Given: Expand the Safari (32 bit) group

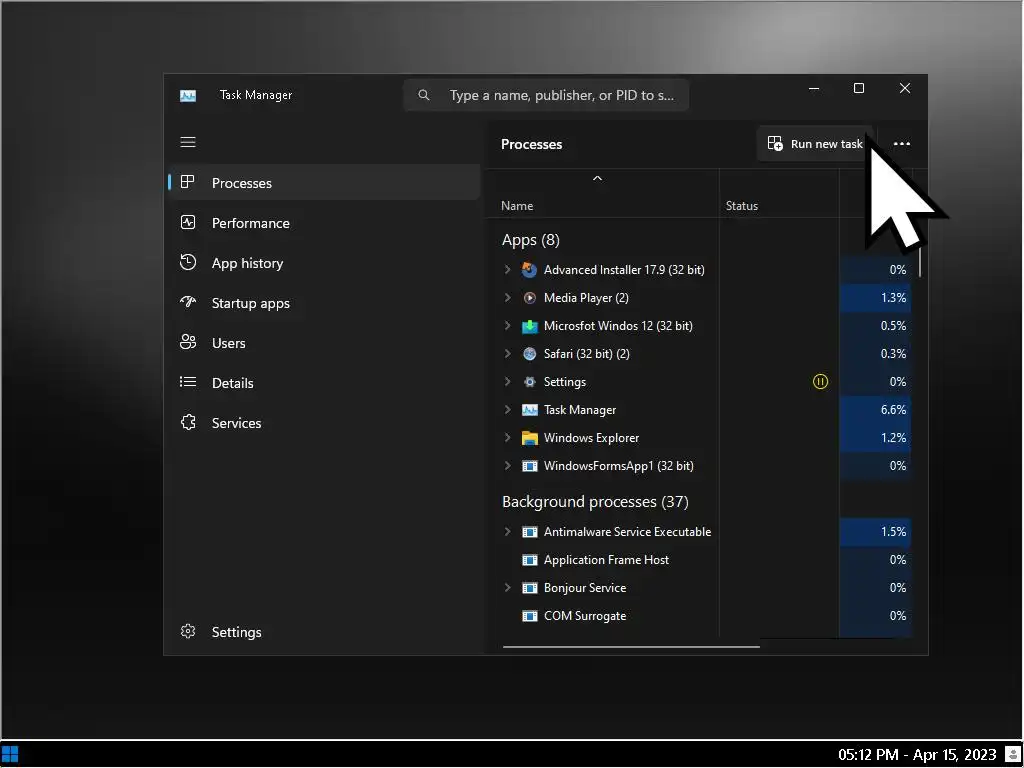Looking at the screenshot, I should tap(507, 353).
